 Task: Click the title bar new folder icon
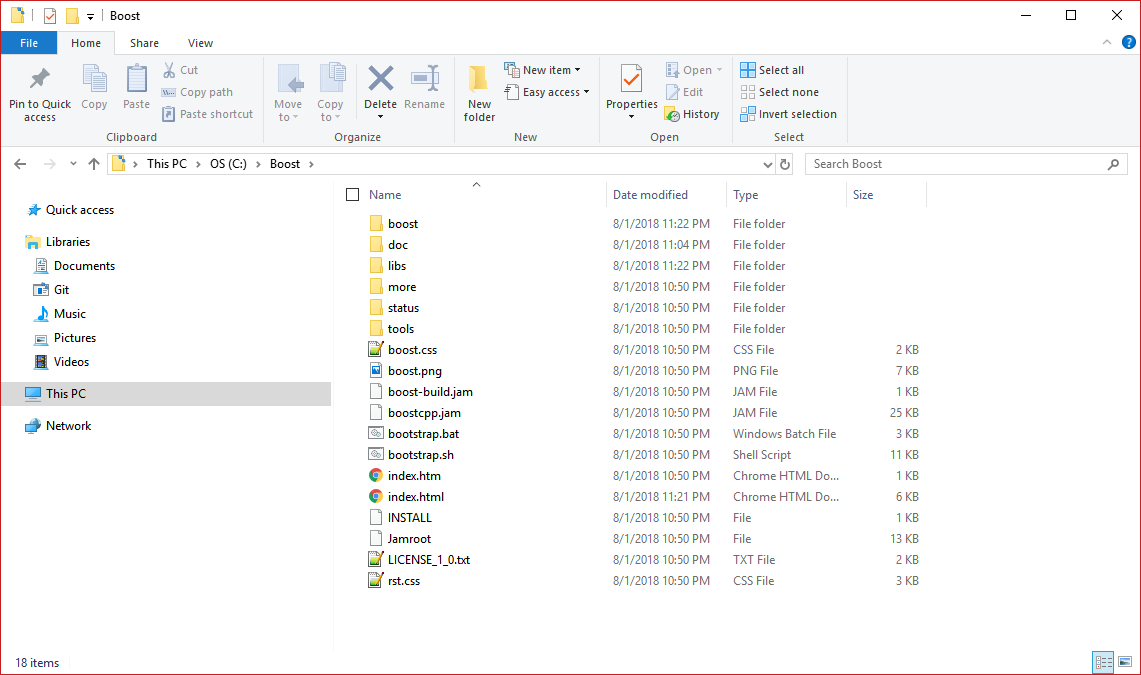(x=72, y=15)
